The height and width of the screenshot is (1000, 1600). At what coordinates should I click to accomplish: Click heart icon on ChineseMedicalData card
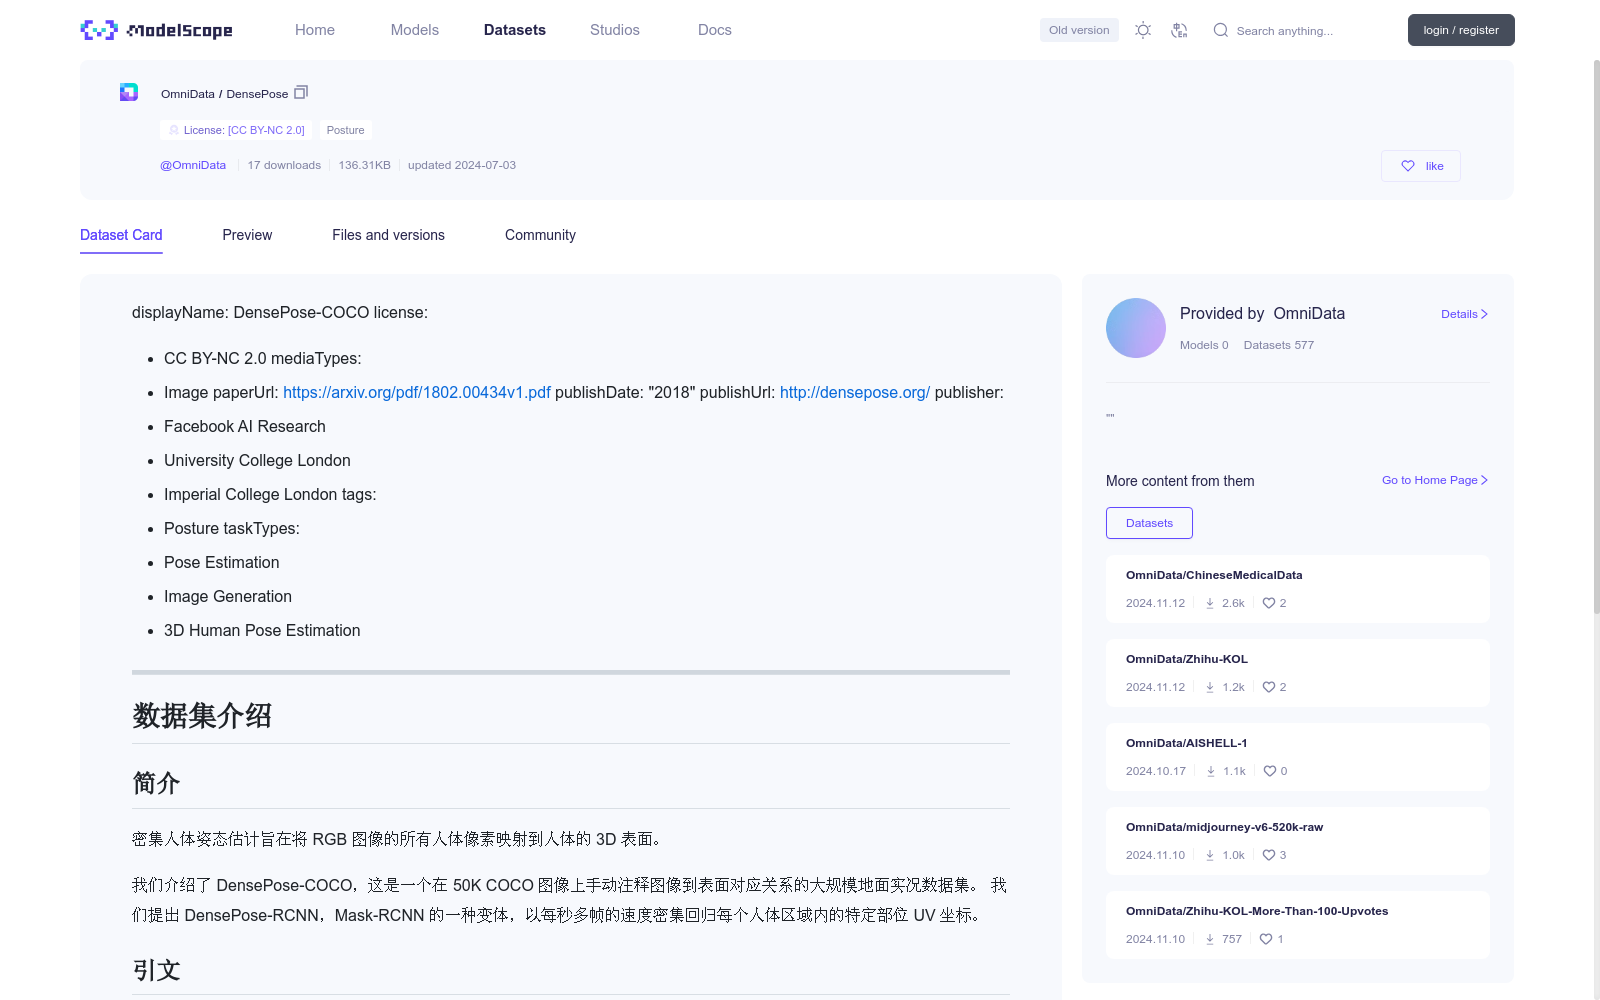coord(1268,603)
